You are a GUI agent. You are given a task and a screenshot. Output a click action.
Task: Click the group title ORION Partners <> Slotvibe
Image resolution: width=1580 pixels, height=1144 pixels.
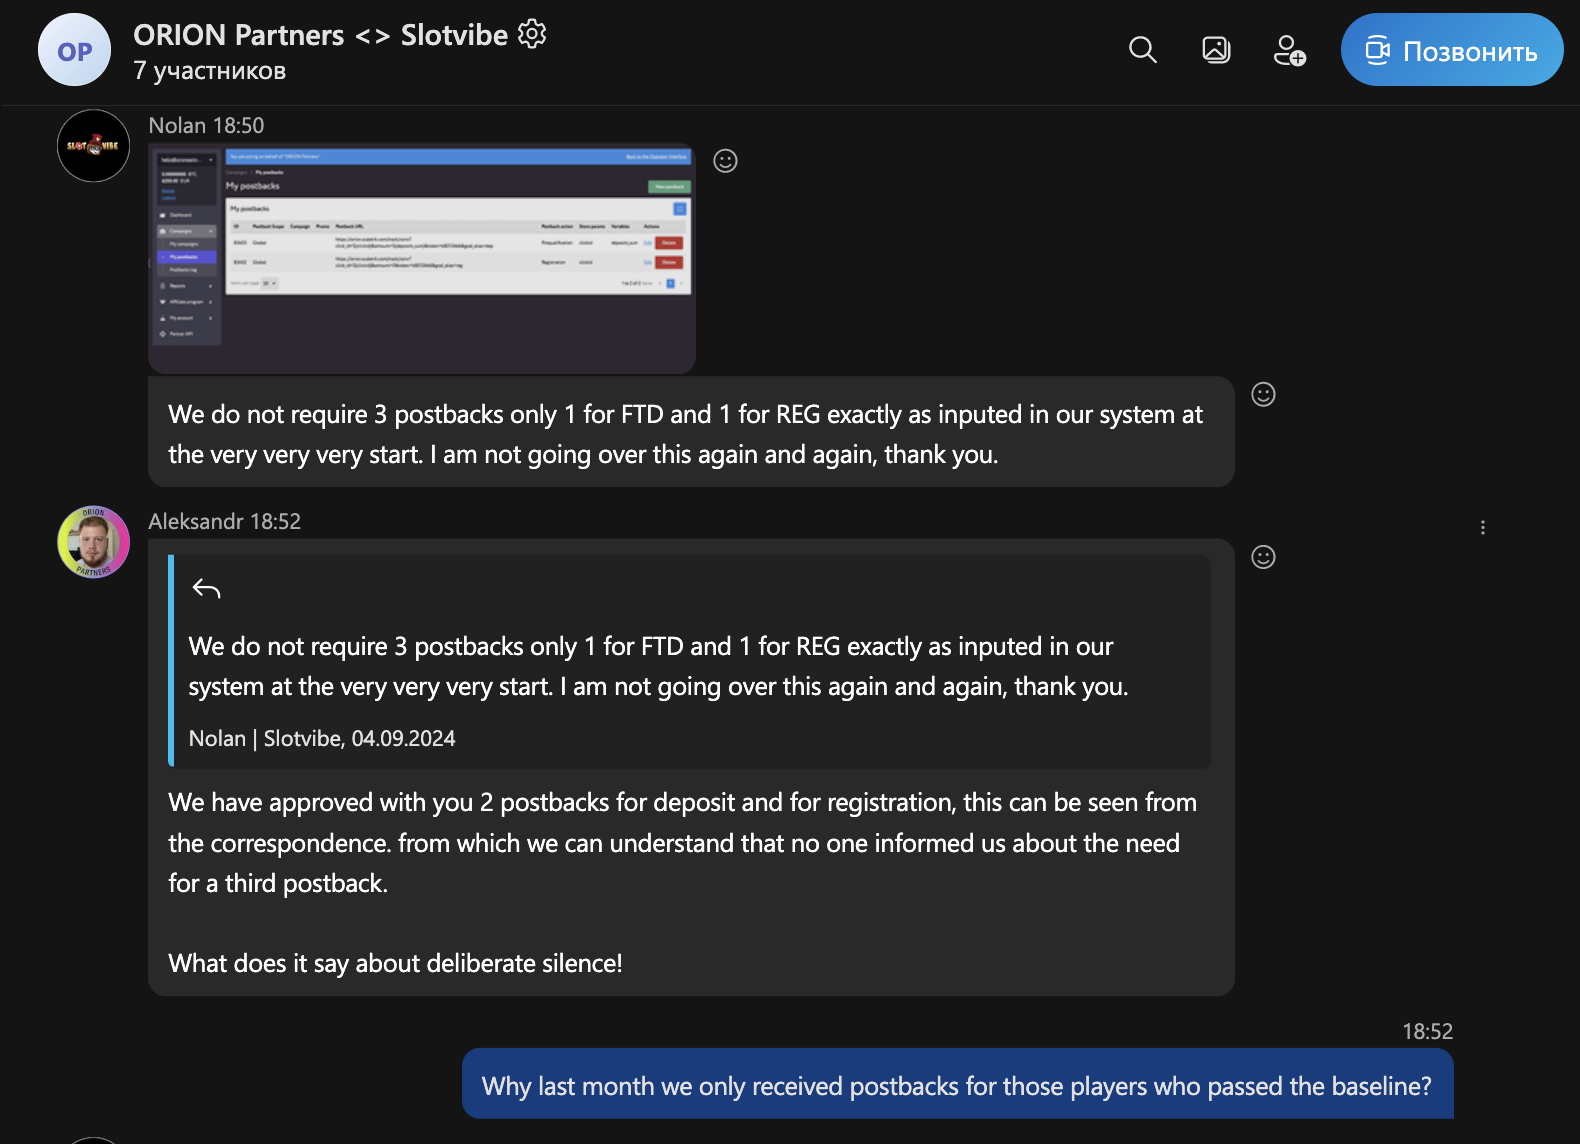321,35
